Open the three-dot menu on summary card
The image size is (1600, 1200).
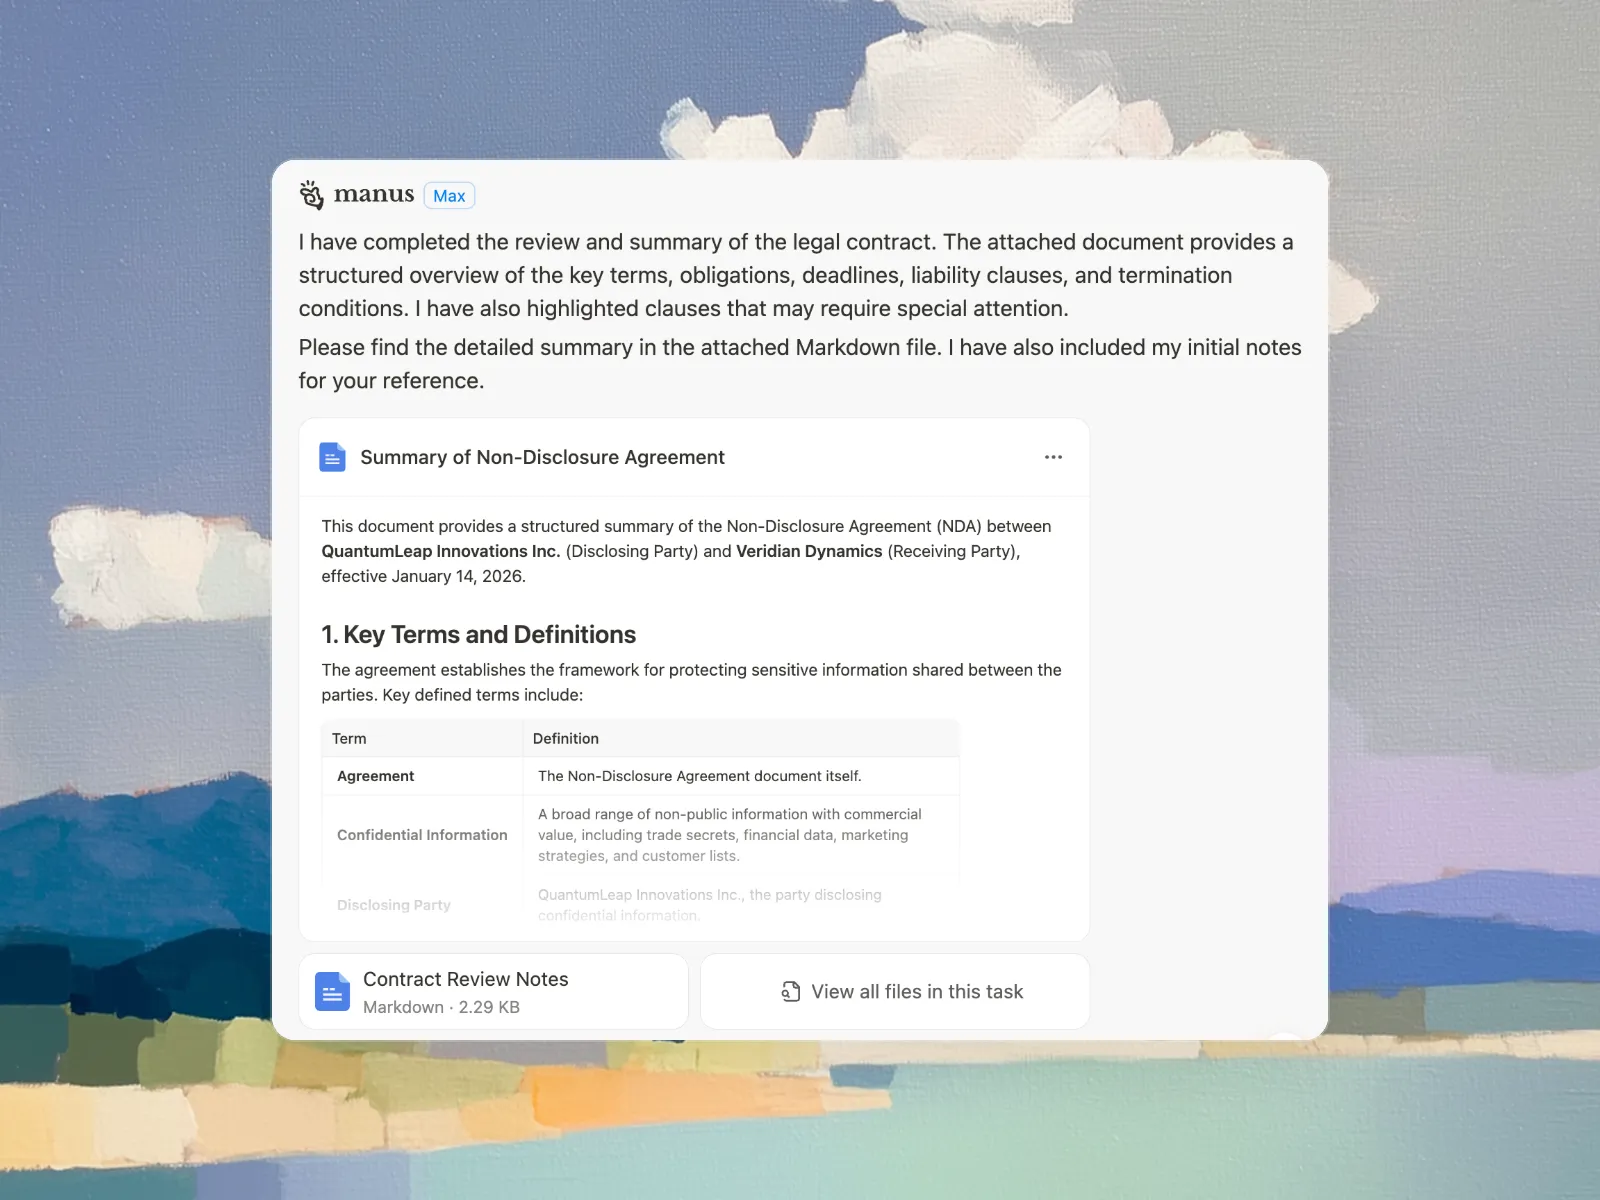coord(1053,457)
